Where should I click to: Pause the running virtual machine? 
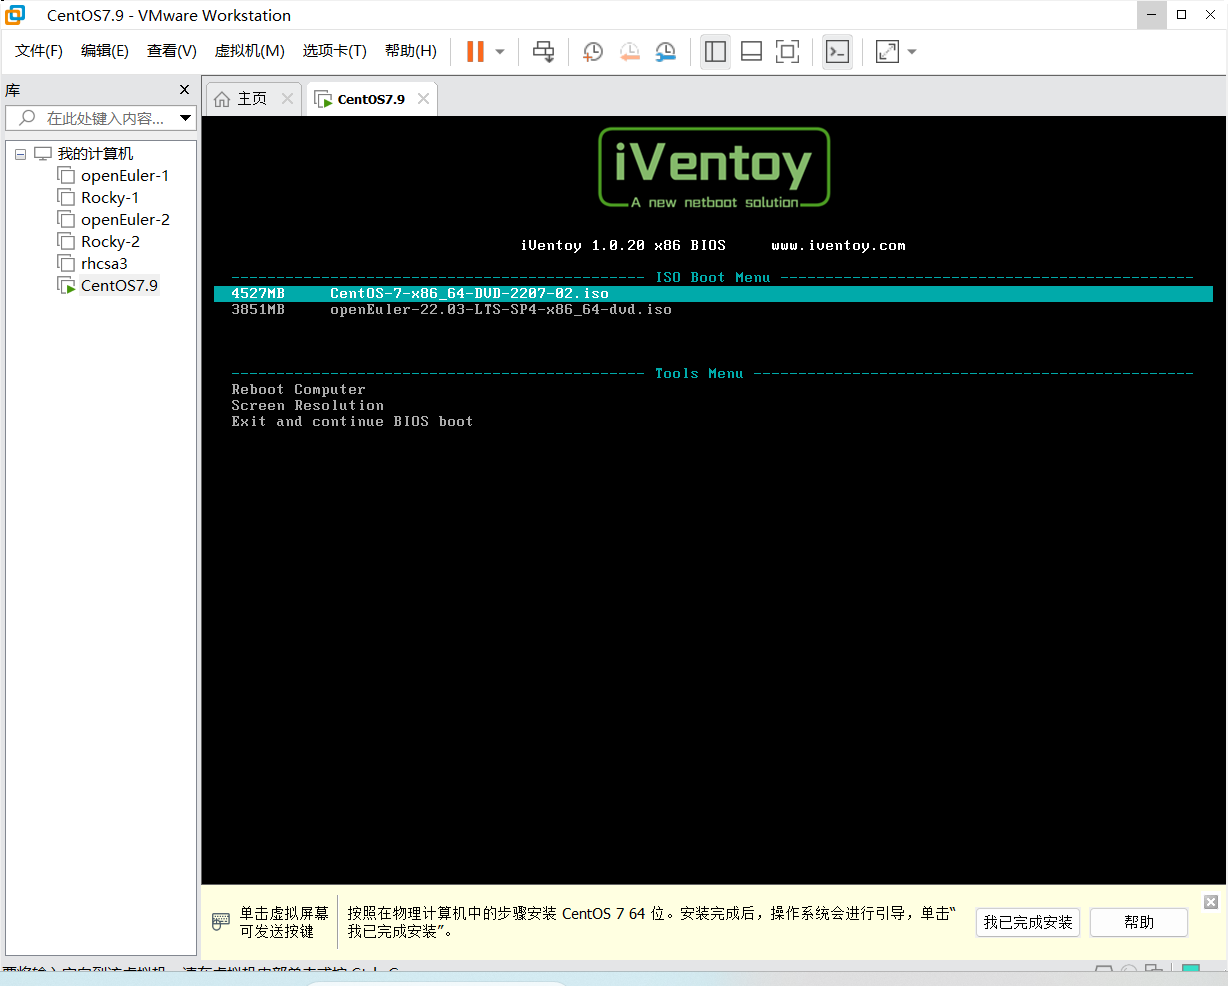pos(475,51)
